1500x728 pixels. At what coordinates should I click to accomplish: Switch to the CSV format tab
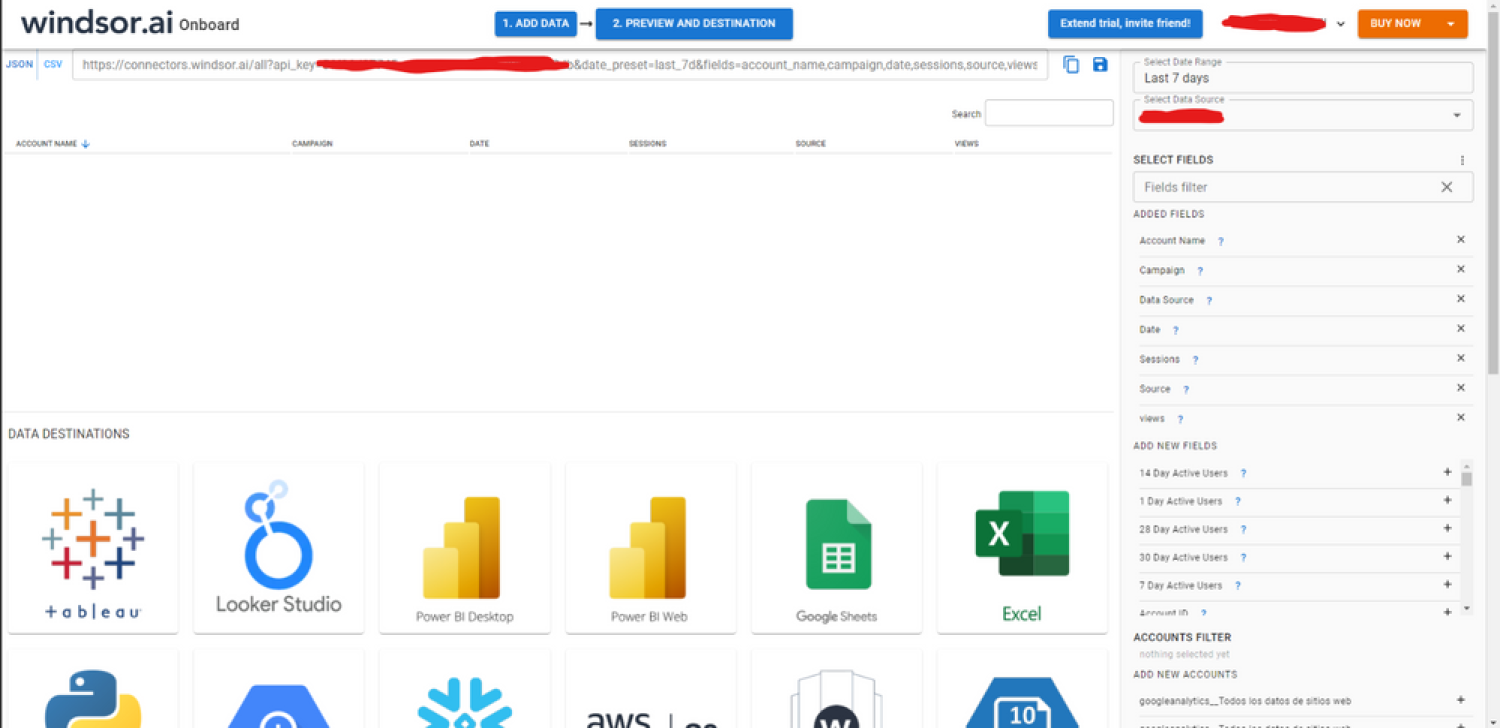tap(53, 64)
